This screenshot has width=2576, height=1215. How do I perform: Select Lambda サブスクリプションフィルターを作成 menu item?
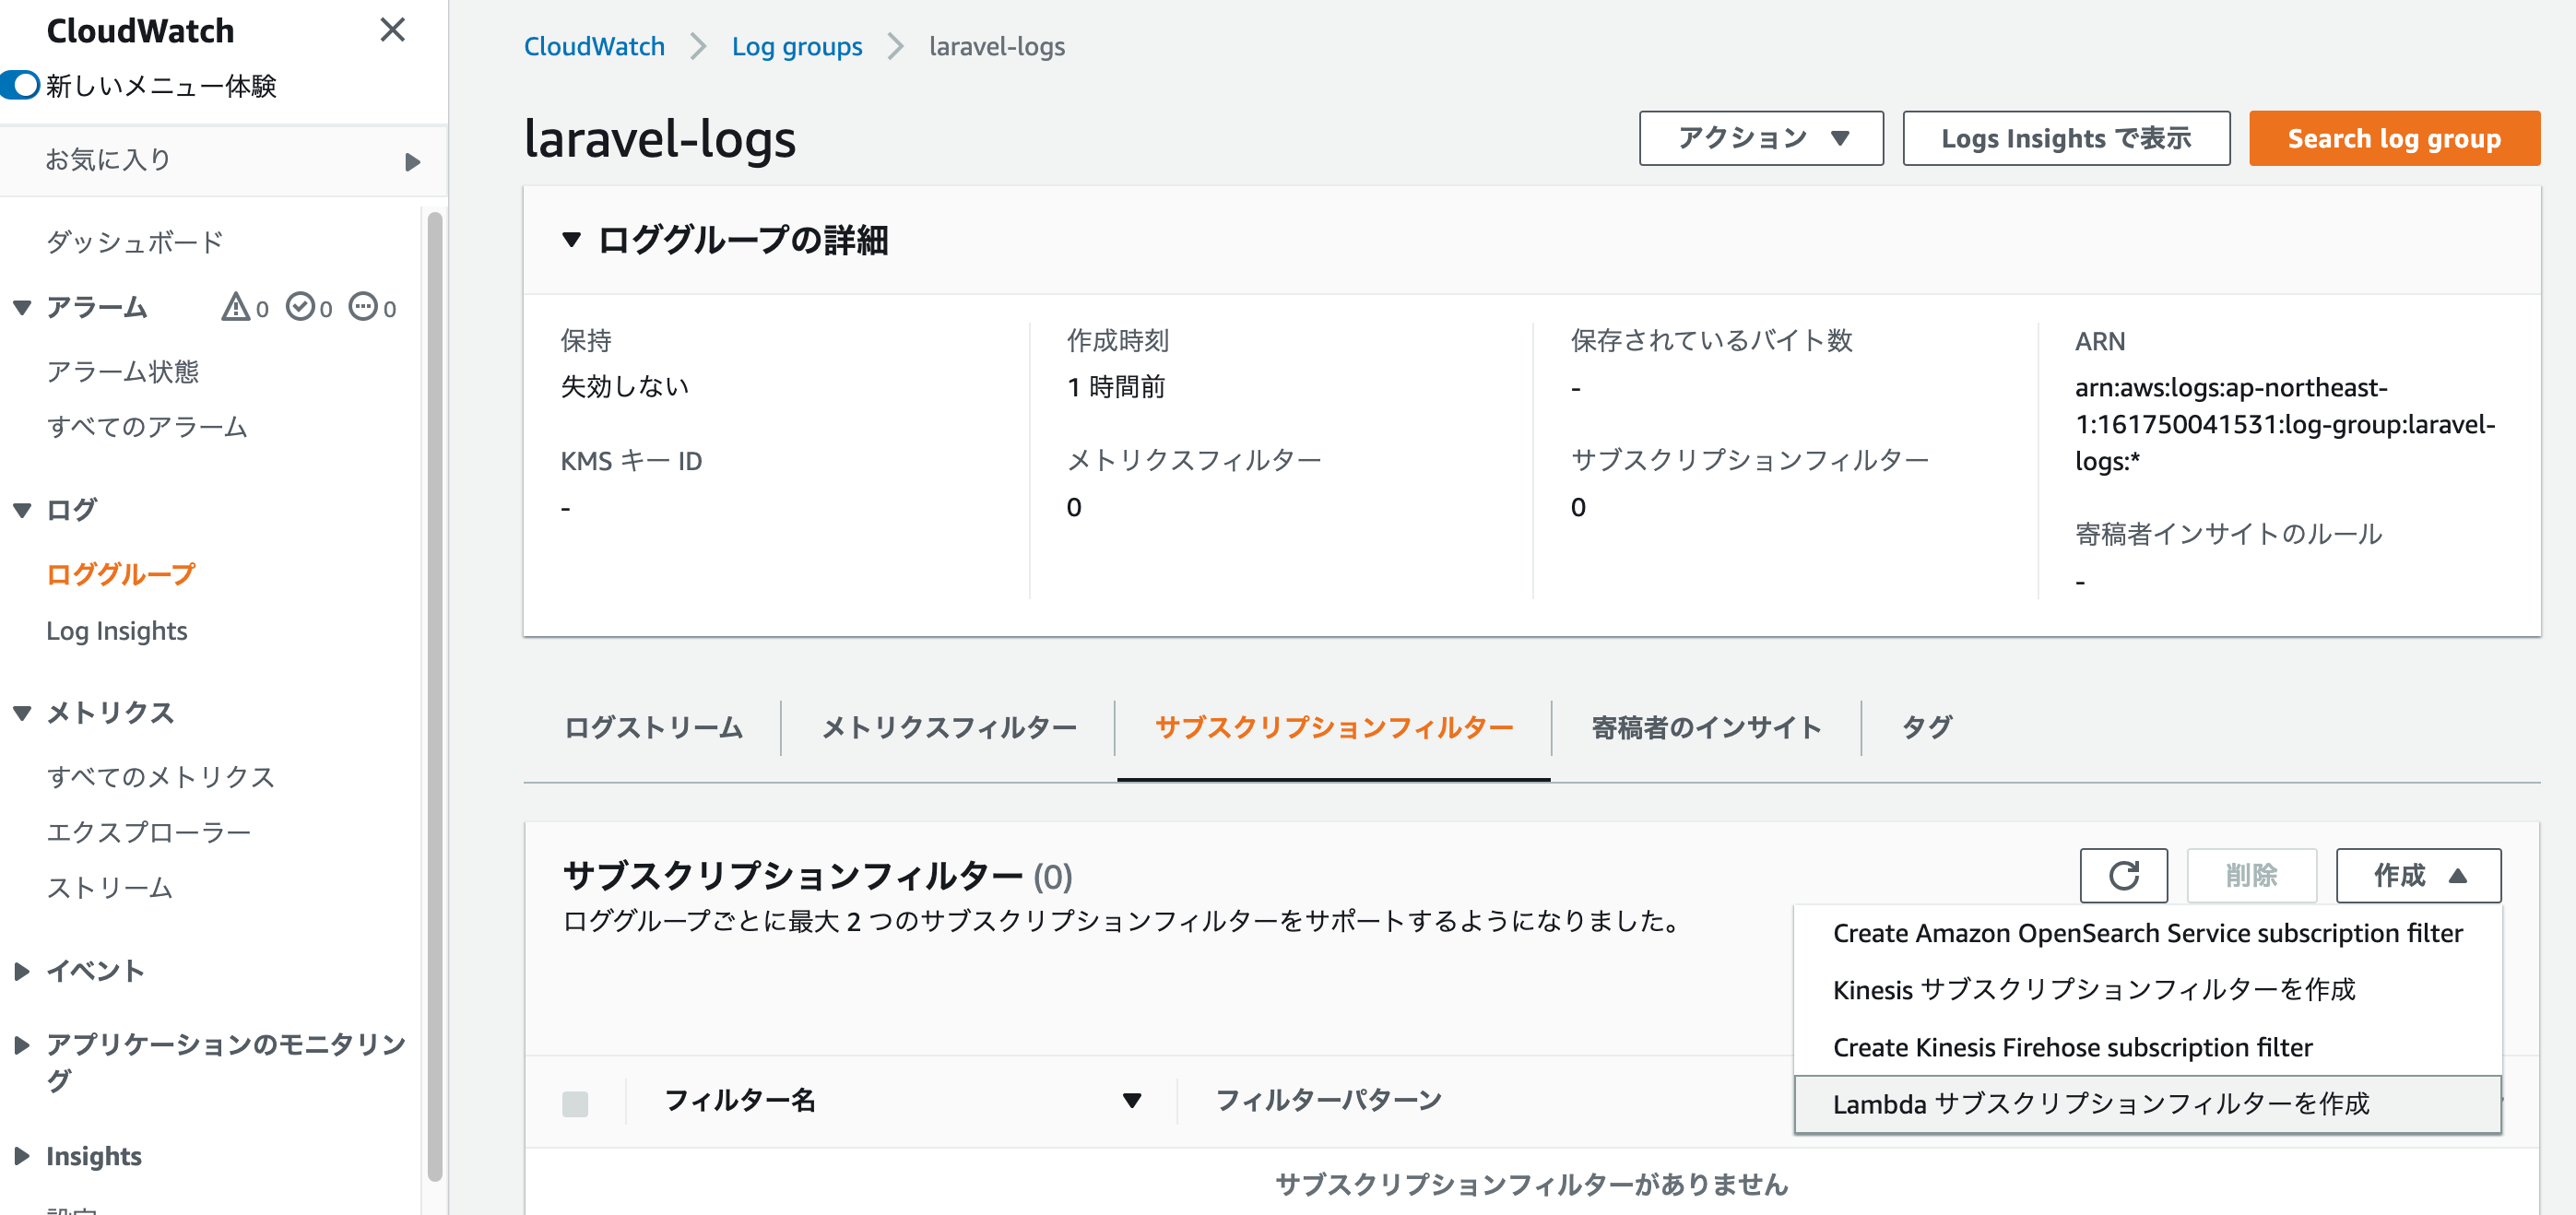(2100, 1104)
